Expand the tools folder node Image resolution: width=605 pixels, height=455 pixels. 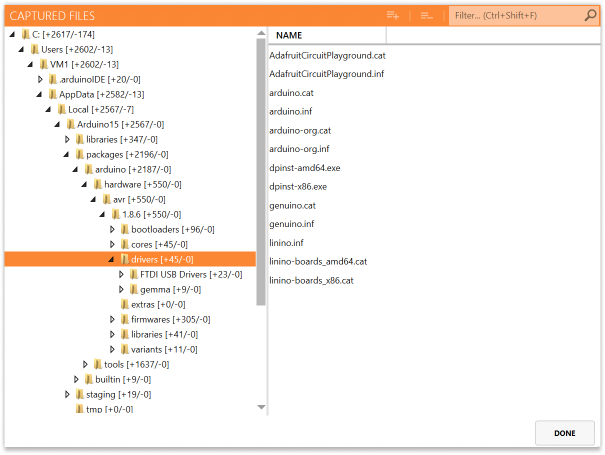85,365
